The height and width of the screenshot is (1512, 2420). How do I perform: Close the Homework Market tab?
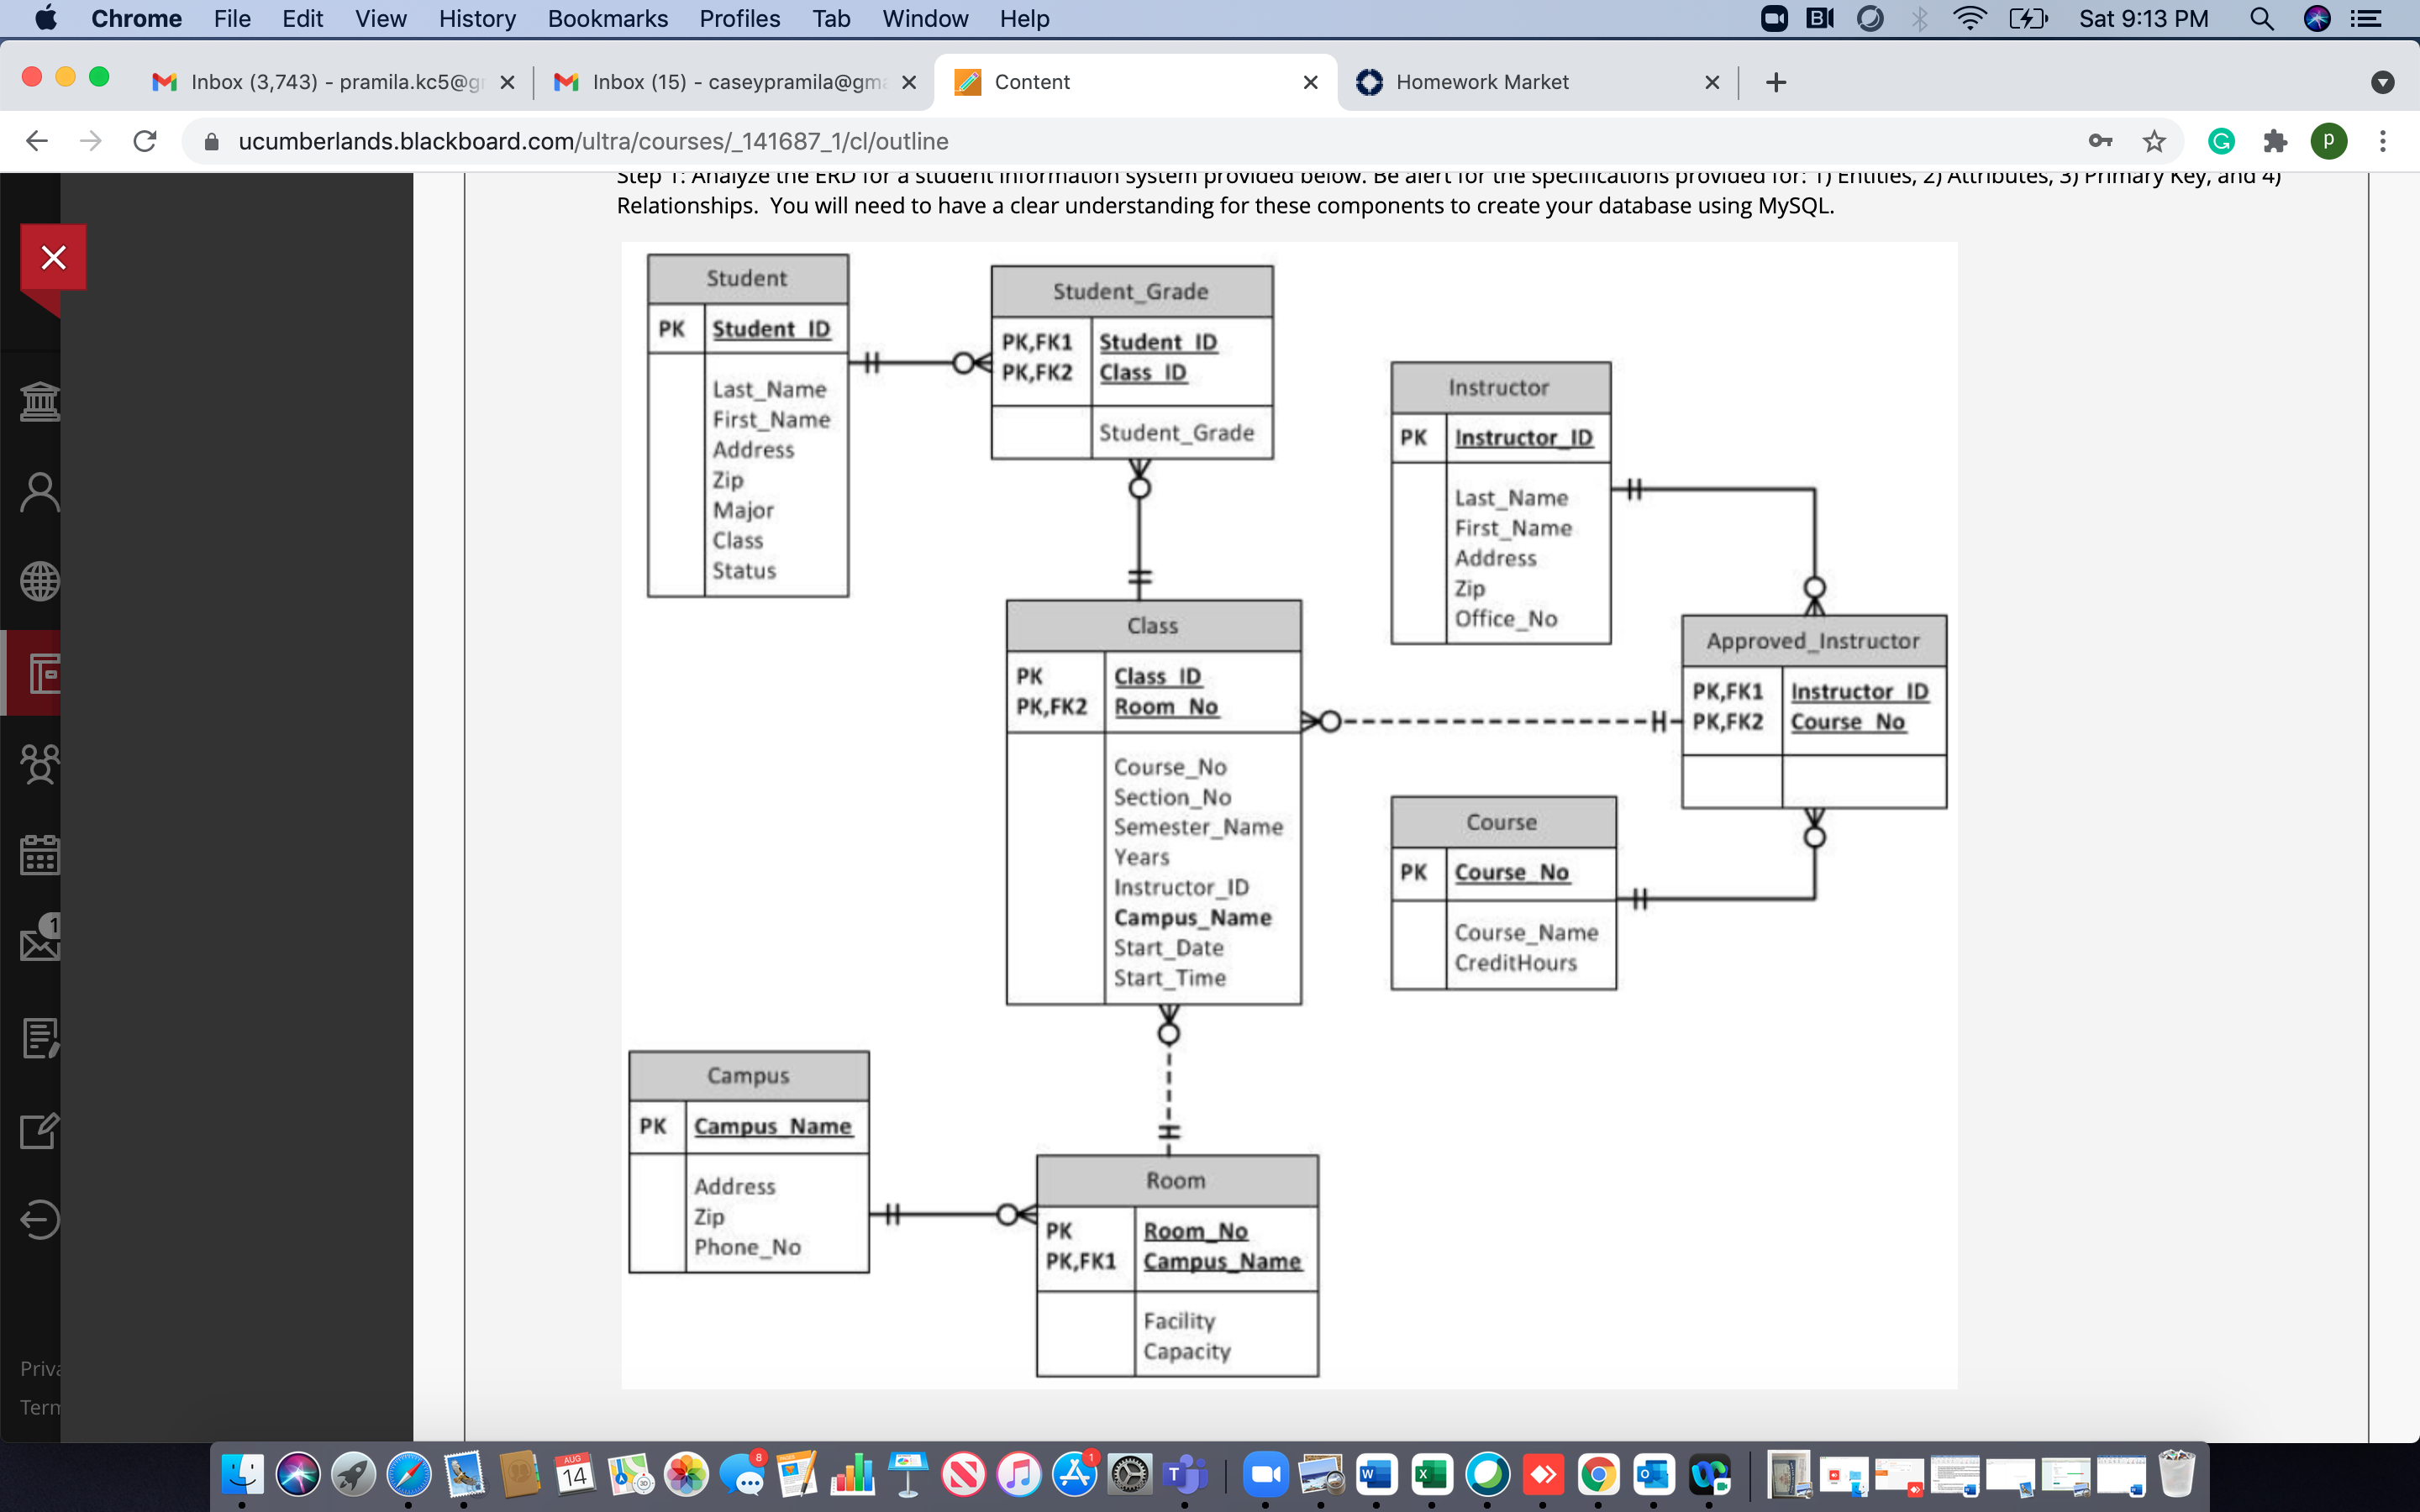pyautogui.click(x=1712, y=82)
